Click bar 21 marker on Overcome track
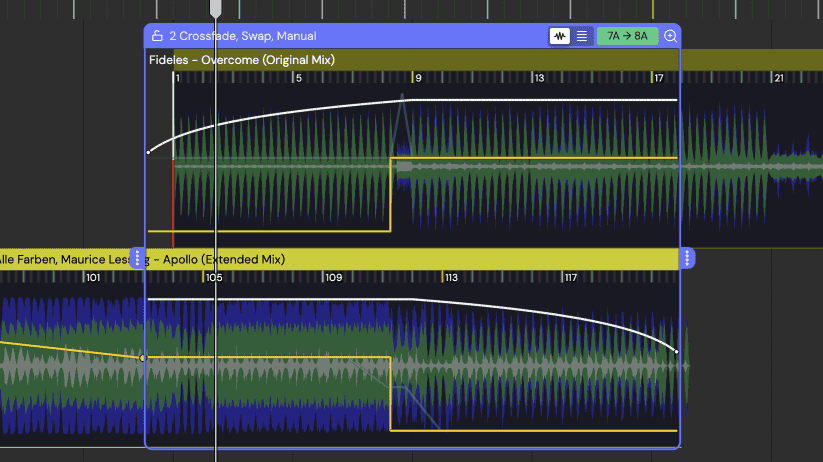The width and height of the screenshot is (823, 462). (777, 78)
